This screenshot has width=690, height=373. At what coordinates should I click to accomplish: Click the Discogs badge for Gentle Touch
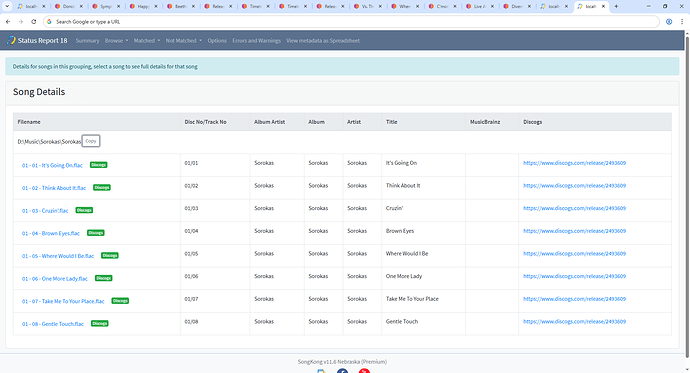tap(99, 323)
